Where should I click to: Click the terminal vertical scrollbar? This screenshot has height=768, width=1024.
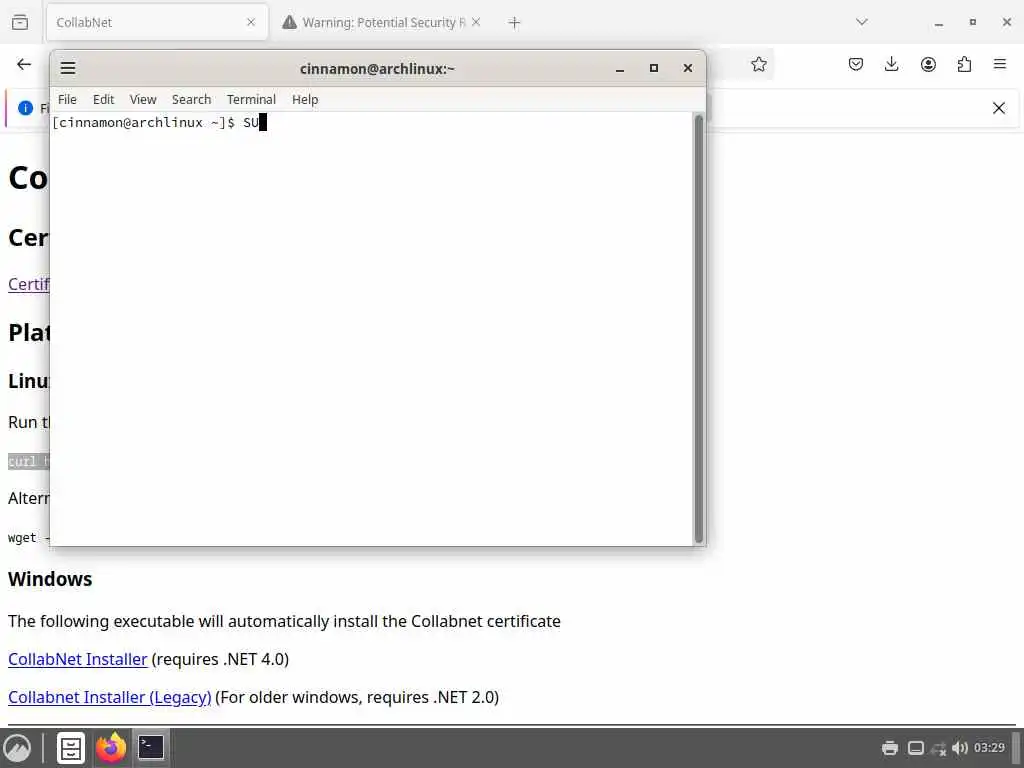tap(699, 328)
